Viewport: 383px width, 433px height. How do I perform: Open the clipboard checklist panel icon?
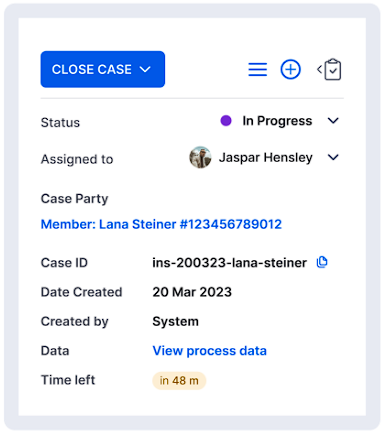pos(329,69)
